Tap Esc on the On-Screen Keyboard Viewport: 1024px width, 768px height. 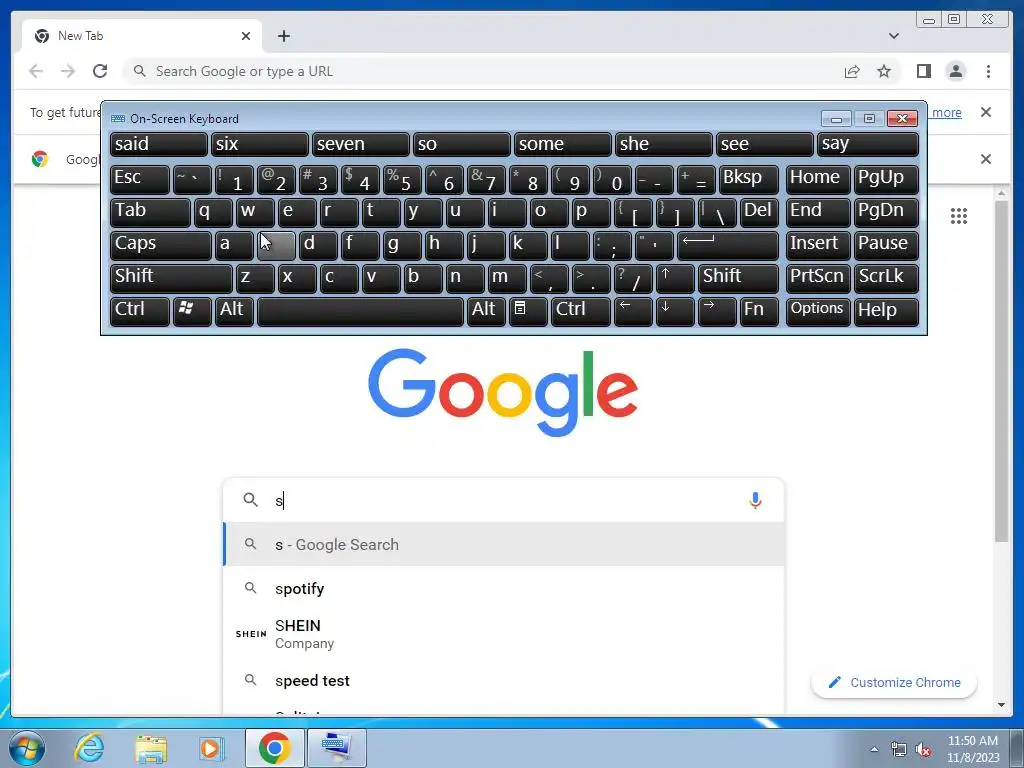coord(140,179)
